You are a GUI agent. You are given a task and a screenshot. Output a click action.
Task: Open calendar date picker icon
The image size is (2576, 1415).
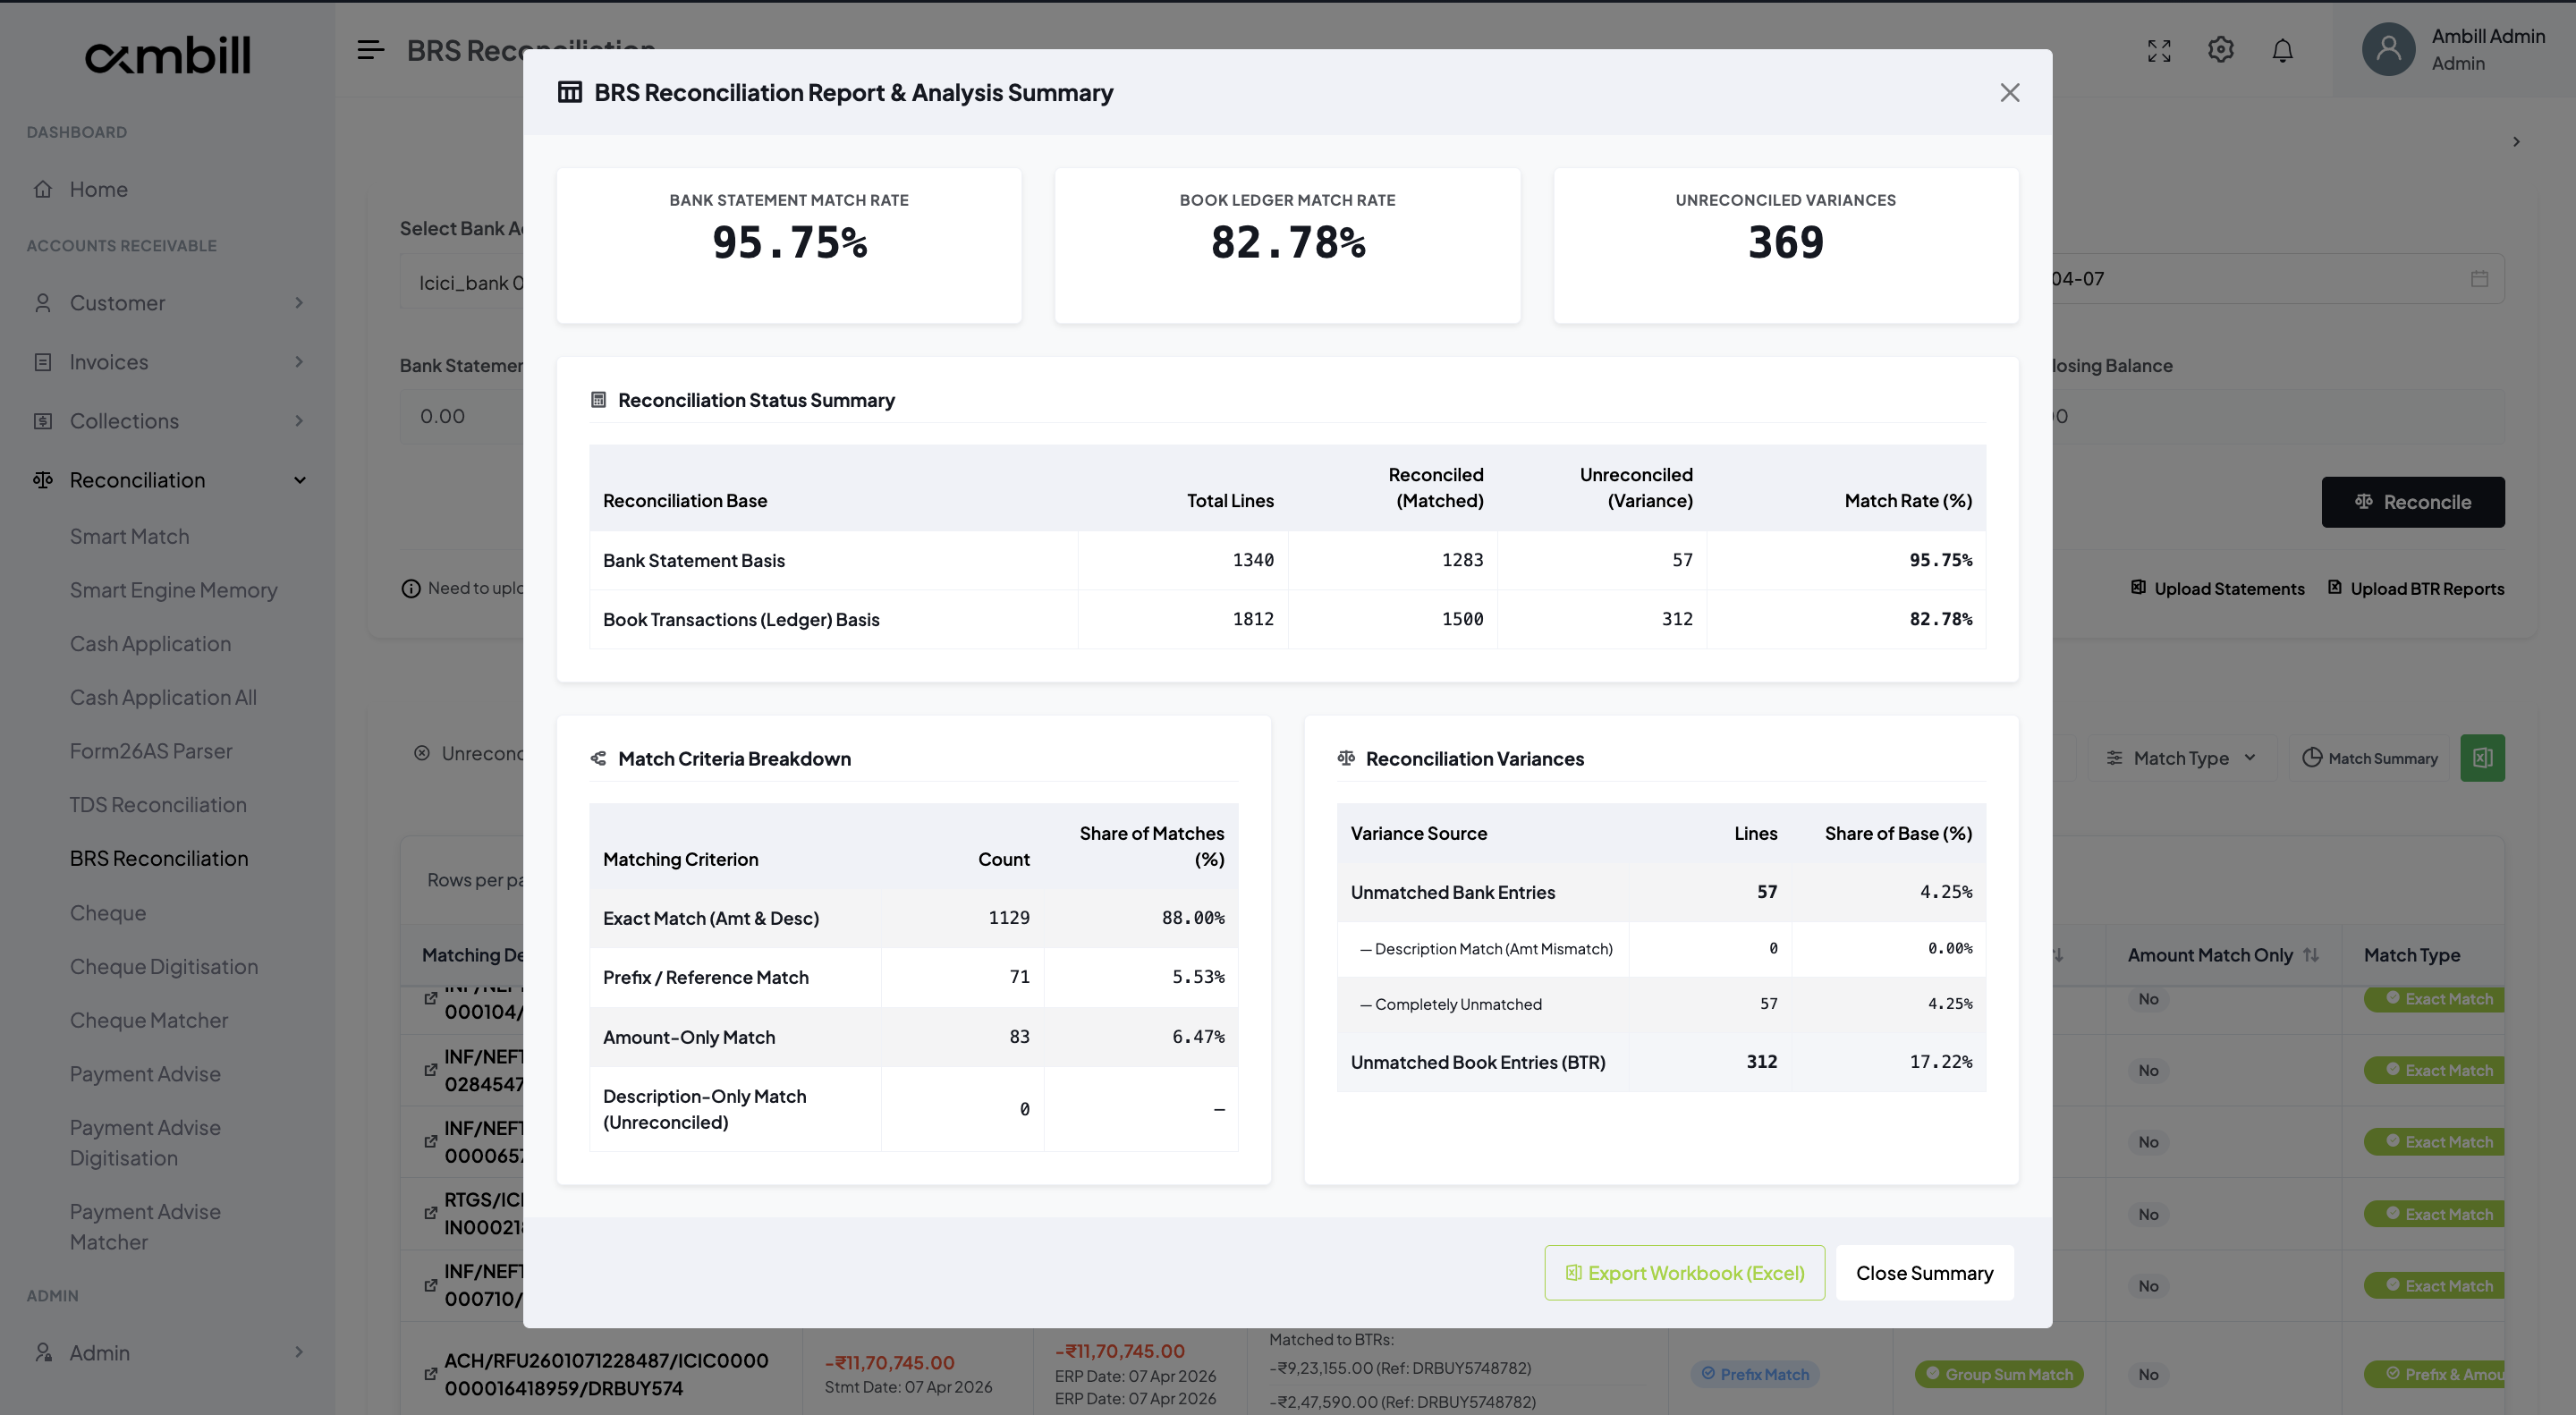coord(2479,278)
